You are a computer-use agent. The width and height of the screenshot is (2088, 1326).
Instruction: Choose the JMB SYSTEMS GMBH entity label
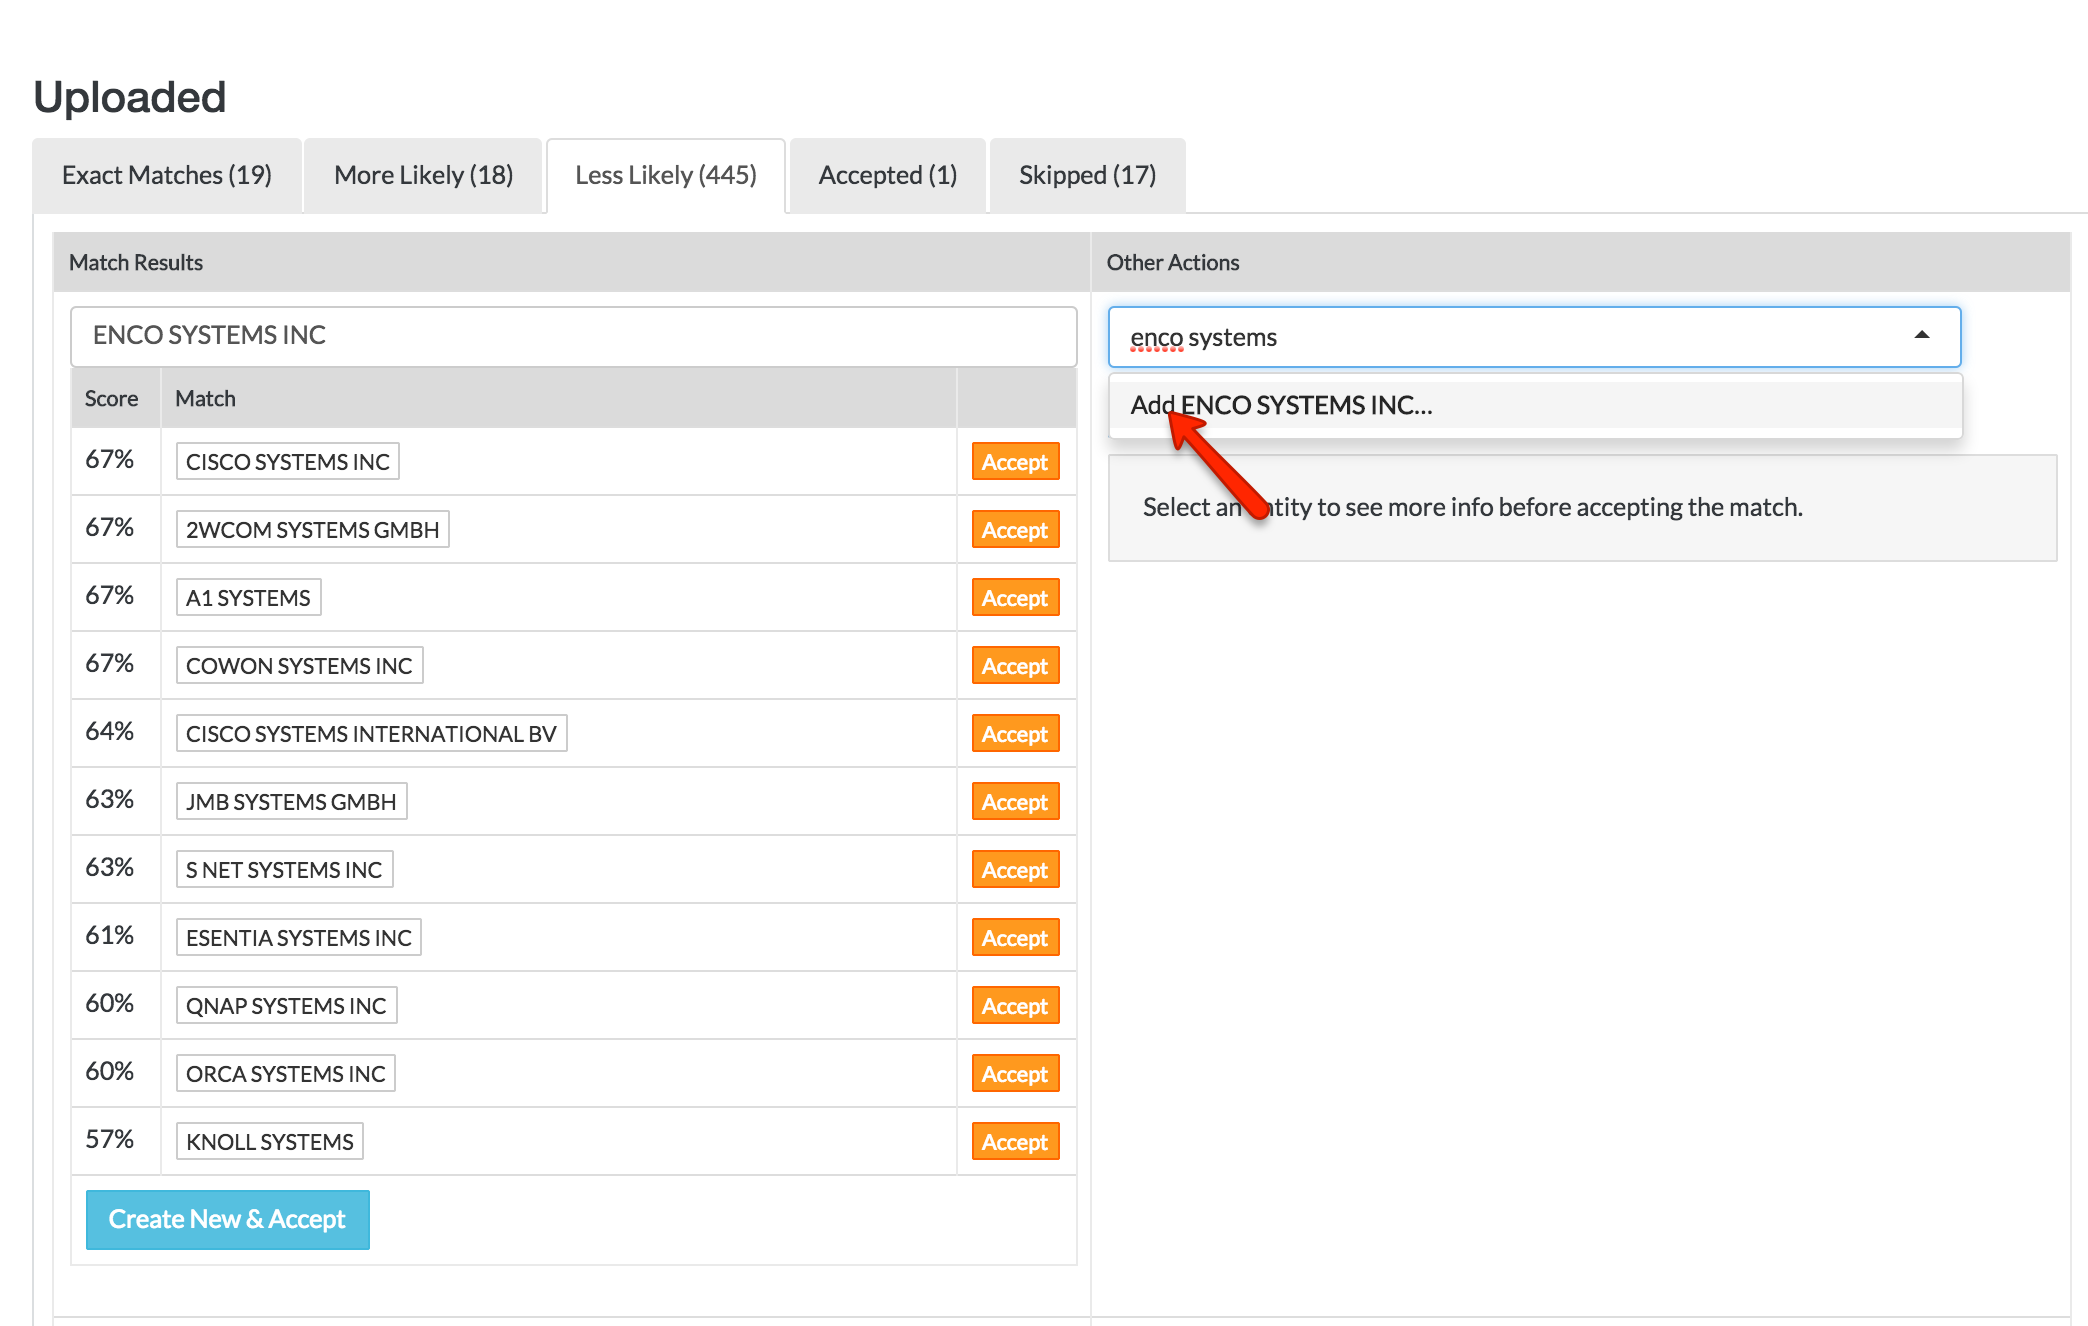point(291,802)
